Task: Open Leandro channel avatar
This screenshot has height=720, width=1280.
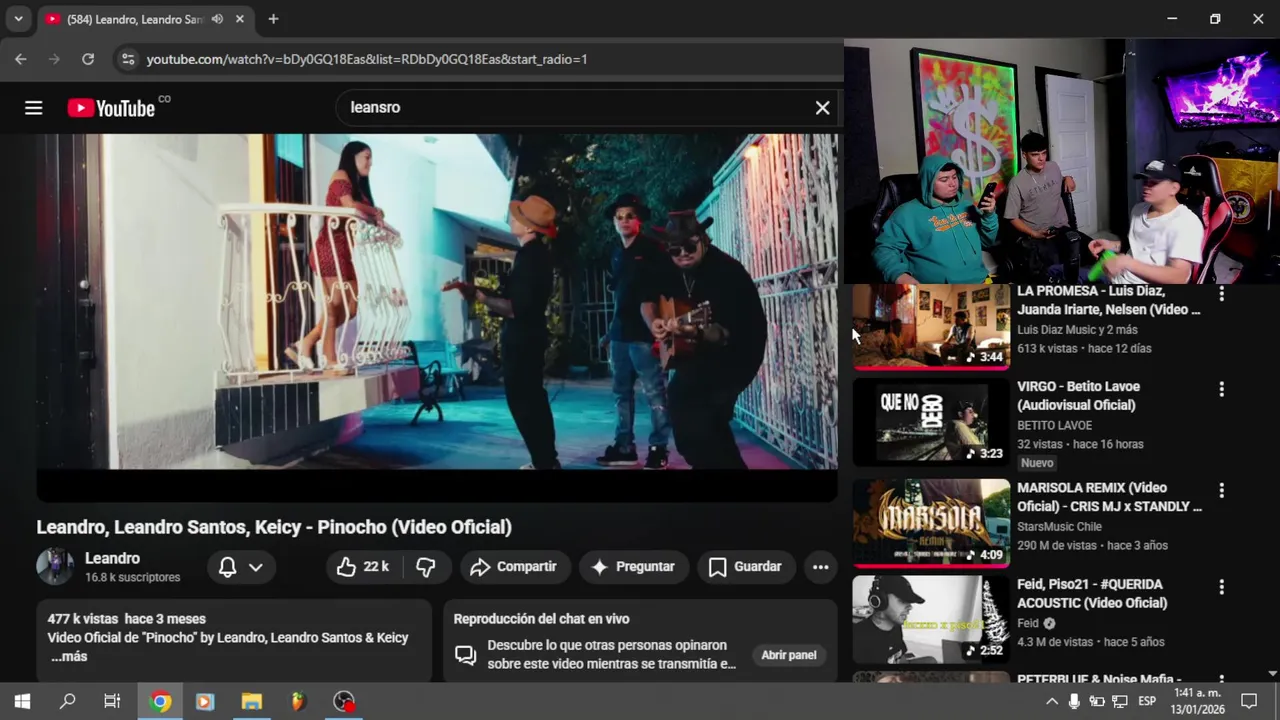Action: coord(55,566)
